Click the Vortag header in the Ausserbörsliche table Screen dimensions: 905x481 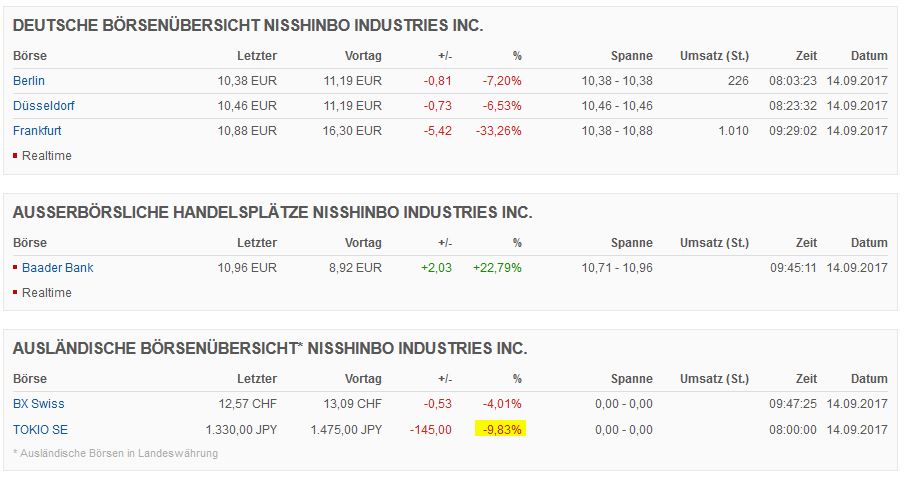363,243
